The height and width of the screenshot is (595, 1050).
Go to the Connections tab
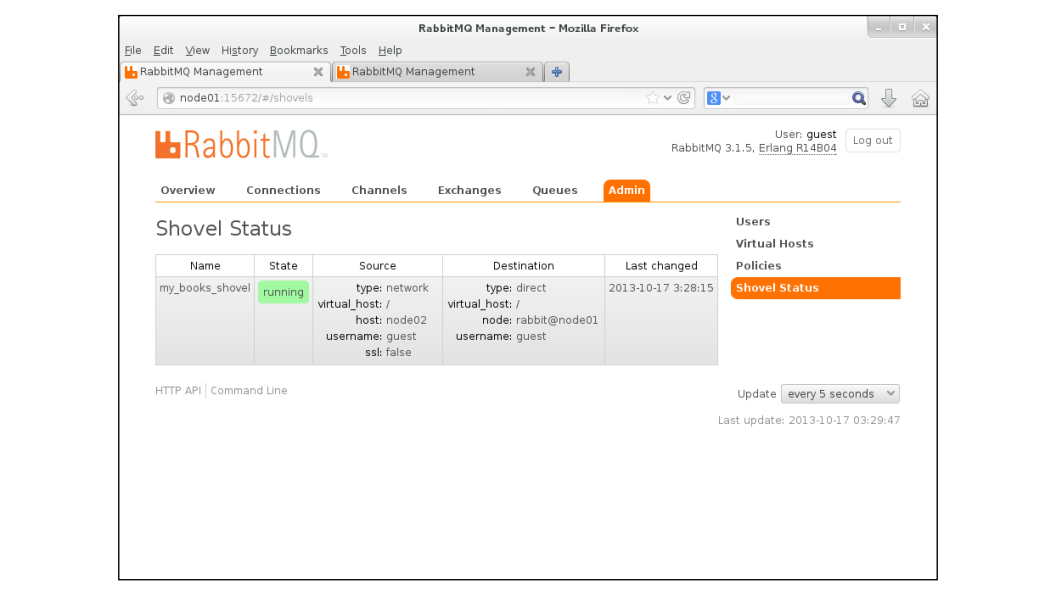pyautogui.click(x=283, y=190)
